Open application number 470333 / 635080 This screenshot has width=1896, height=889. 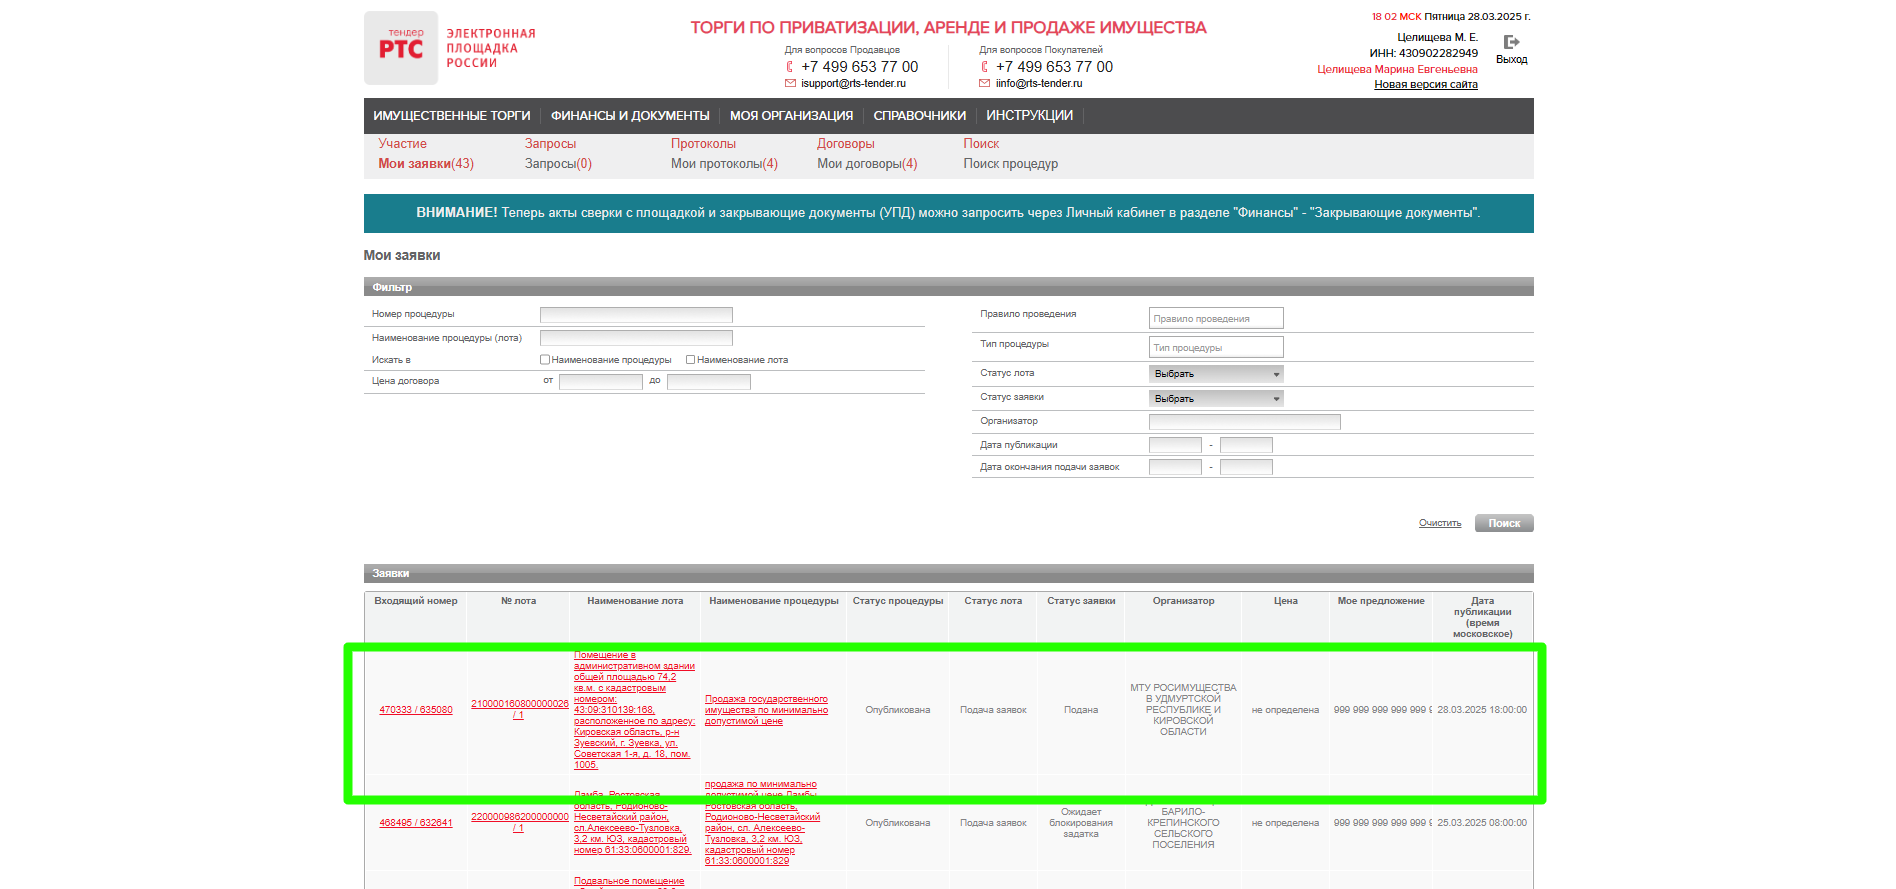(x=416, y=710)
